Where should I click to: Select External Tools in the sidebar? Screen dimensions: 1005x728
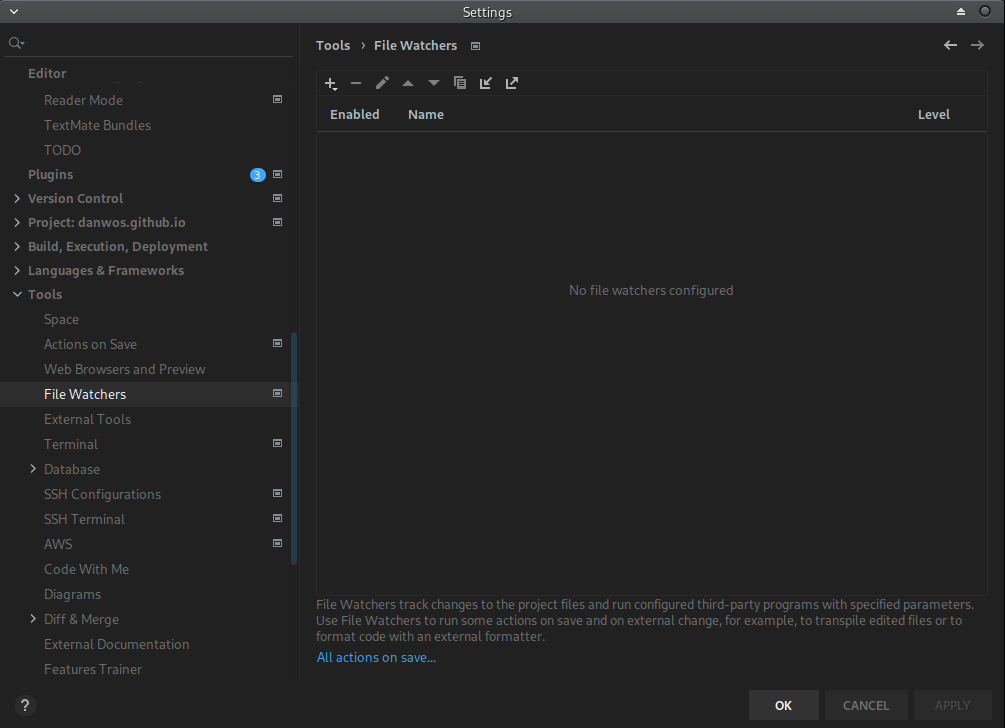87,419
